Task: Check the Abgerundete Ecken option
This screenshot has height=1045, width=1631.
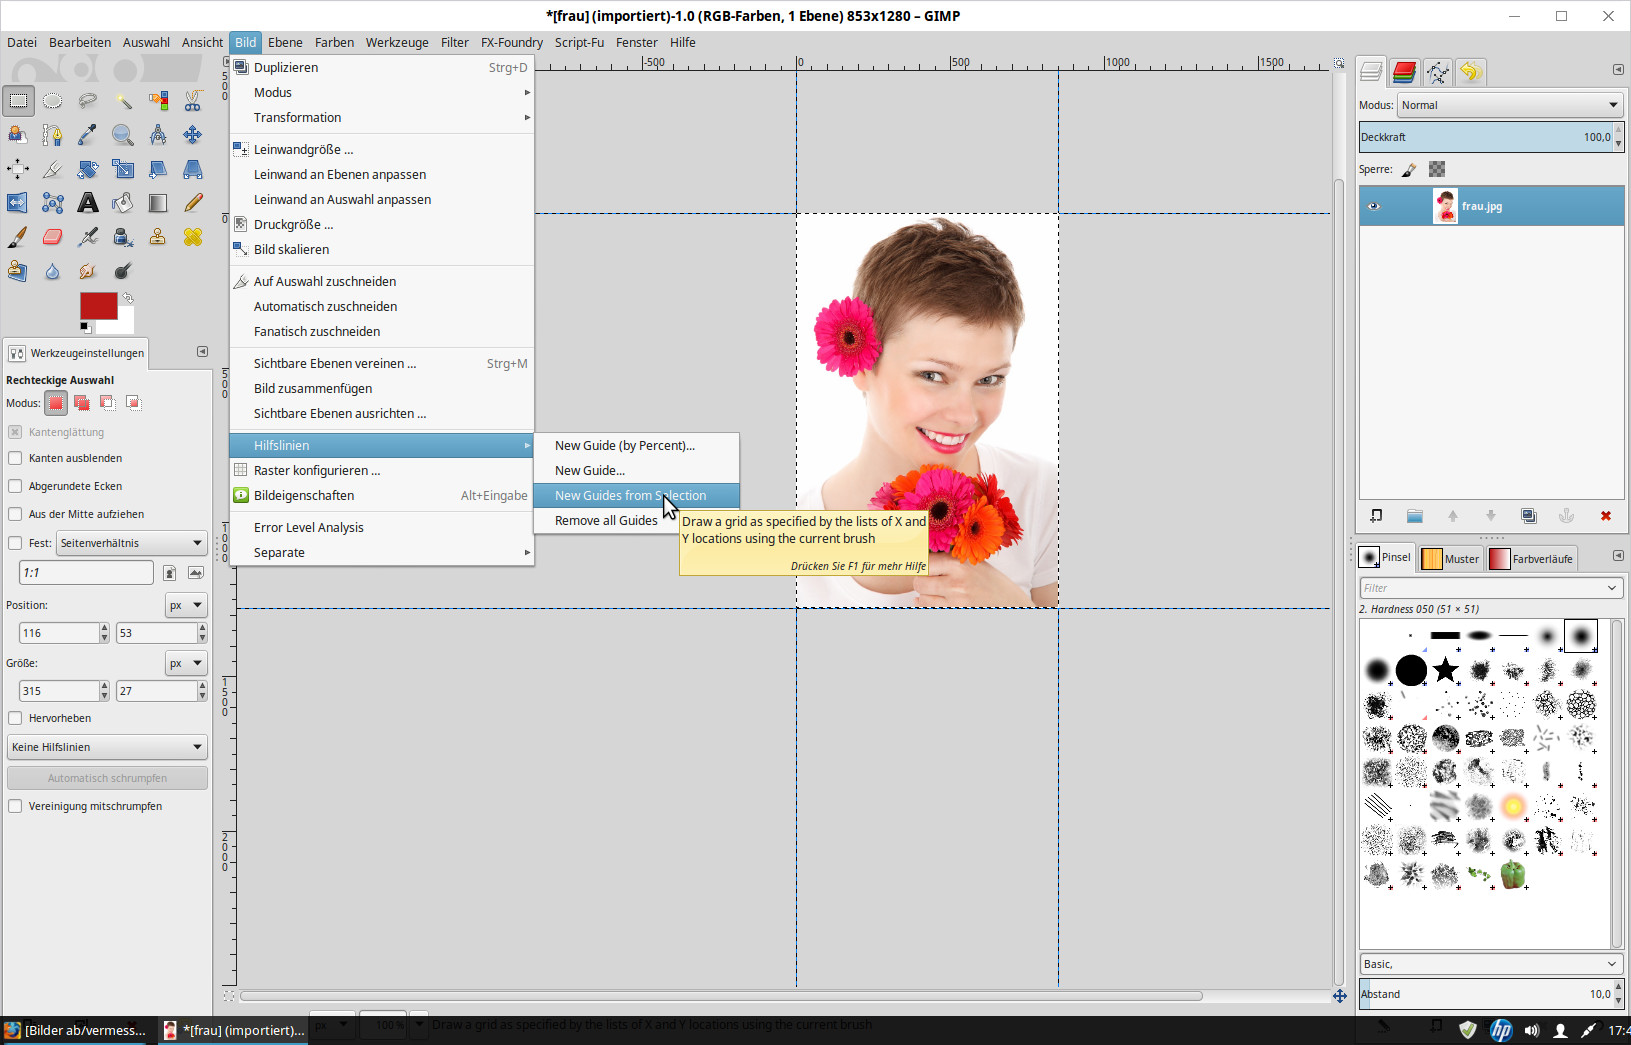Action: point(15,486)
